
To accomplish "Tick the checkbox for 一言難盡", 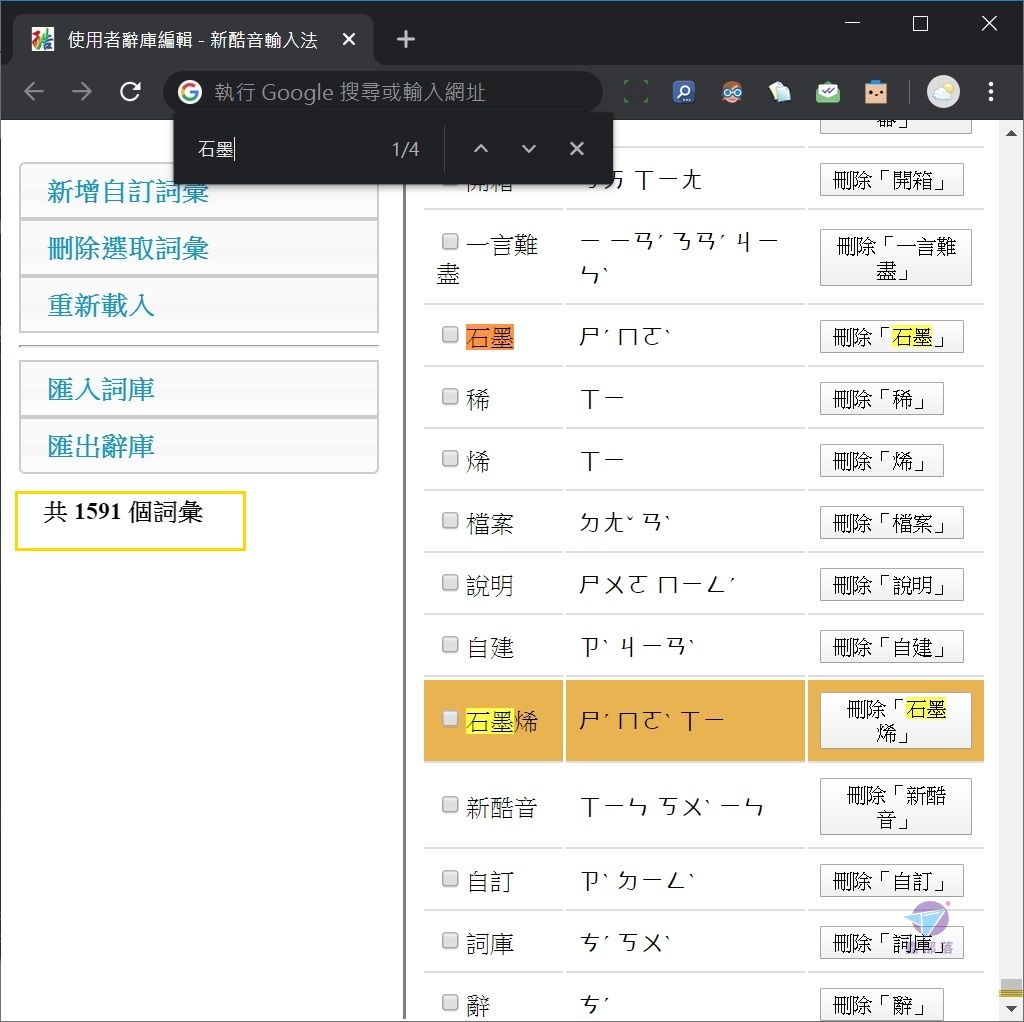I will (x=450, y=241).
